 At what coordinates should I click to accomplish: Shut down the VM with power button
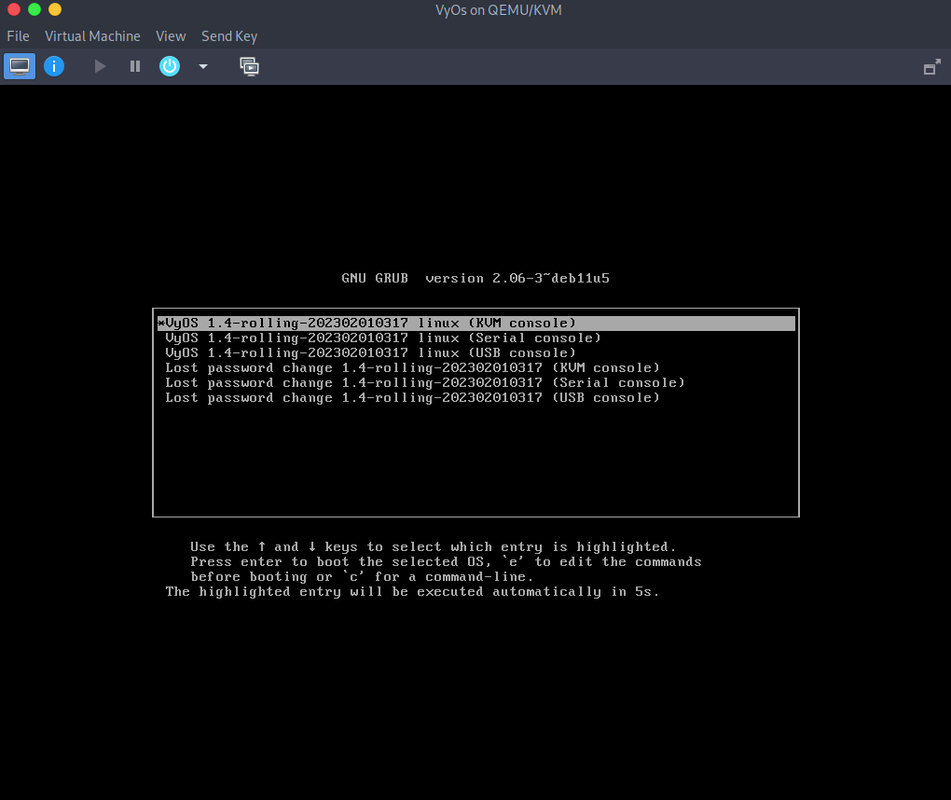(x=169, y=66)
